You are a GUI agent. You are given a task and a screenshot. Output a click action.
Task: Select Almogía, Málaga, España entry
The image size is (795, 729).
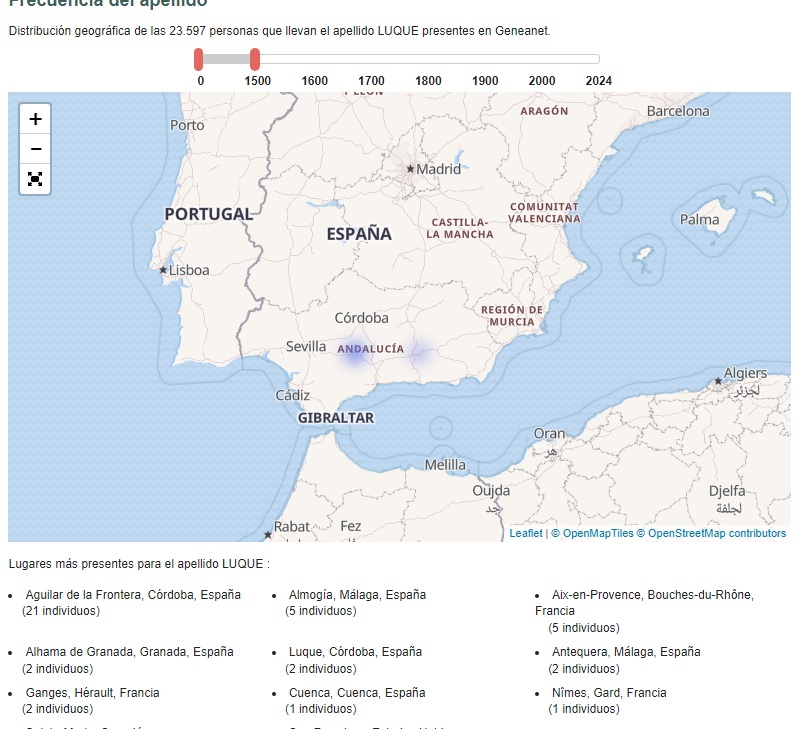tap(357, 595)
